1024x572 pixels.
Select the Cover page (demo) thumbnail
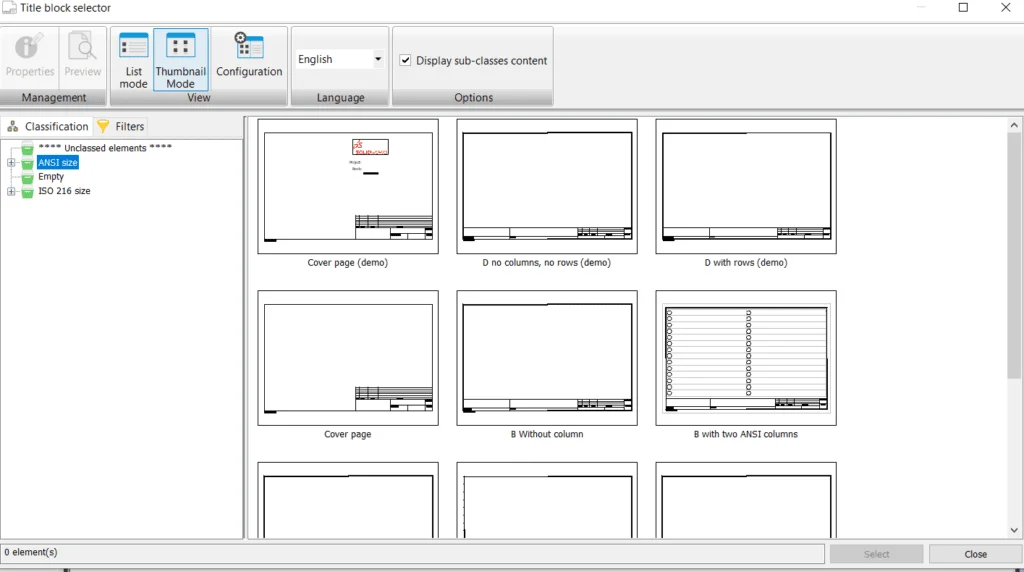point(348,187)
